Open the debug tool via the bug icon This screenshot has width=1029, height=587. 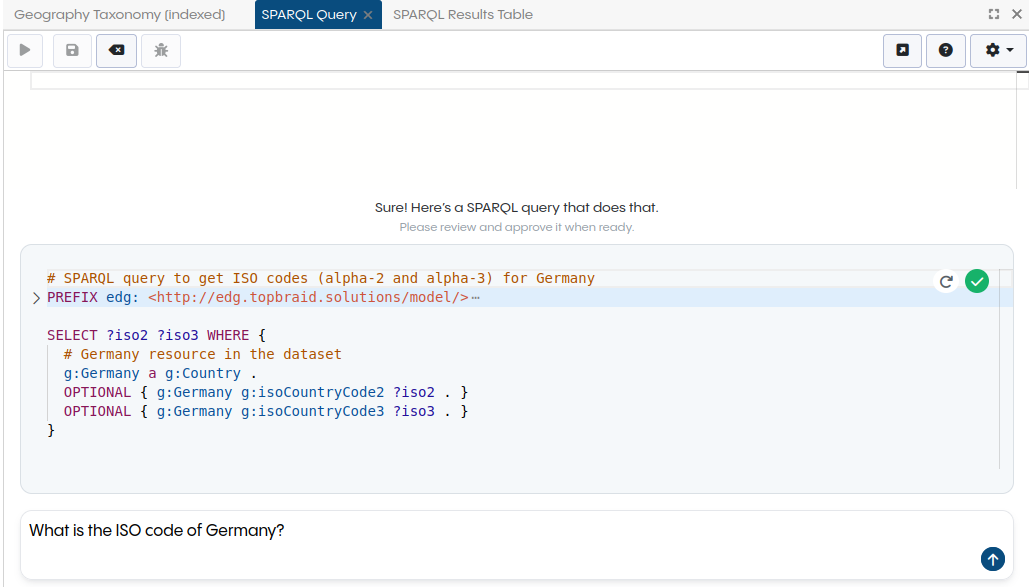160,50
